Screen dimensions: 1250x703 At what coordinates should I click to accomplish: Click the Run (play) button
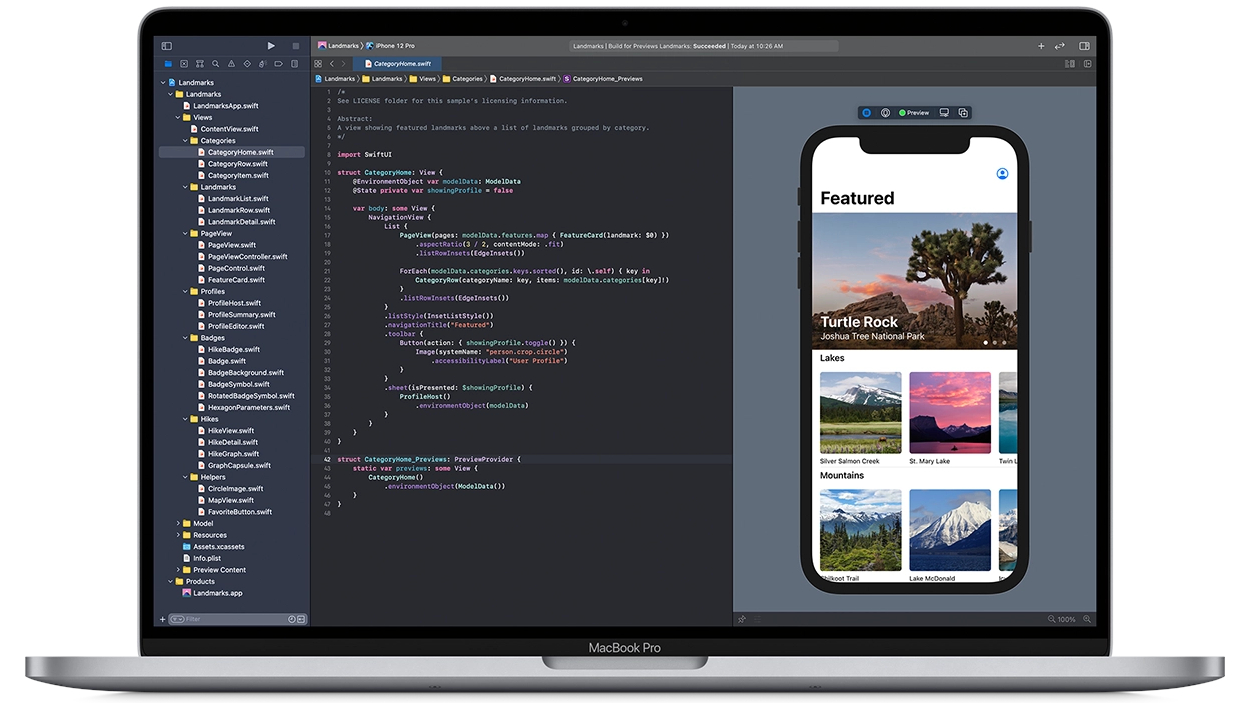[x=271, y=46]
